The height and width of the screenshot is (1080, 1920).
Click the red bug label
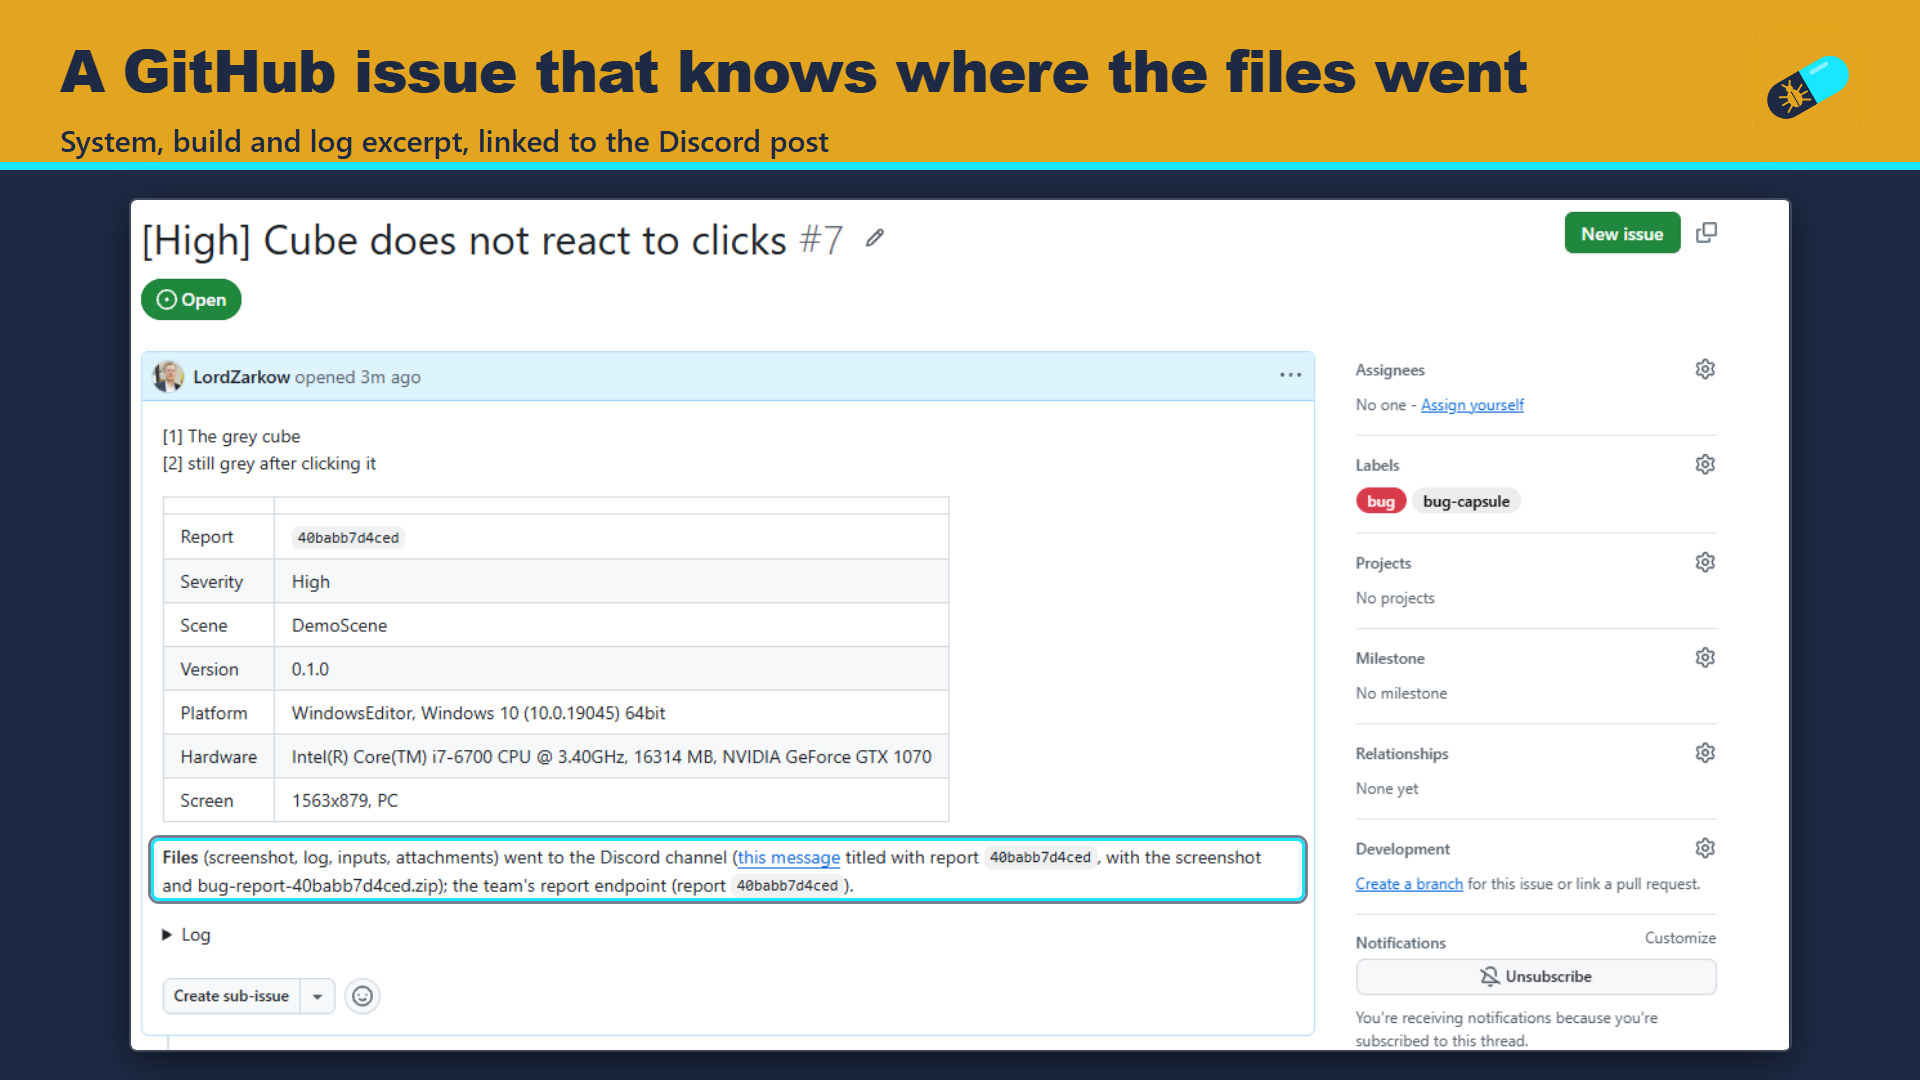coord(1381,501)
